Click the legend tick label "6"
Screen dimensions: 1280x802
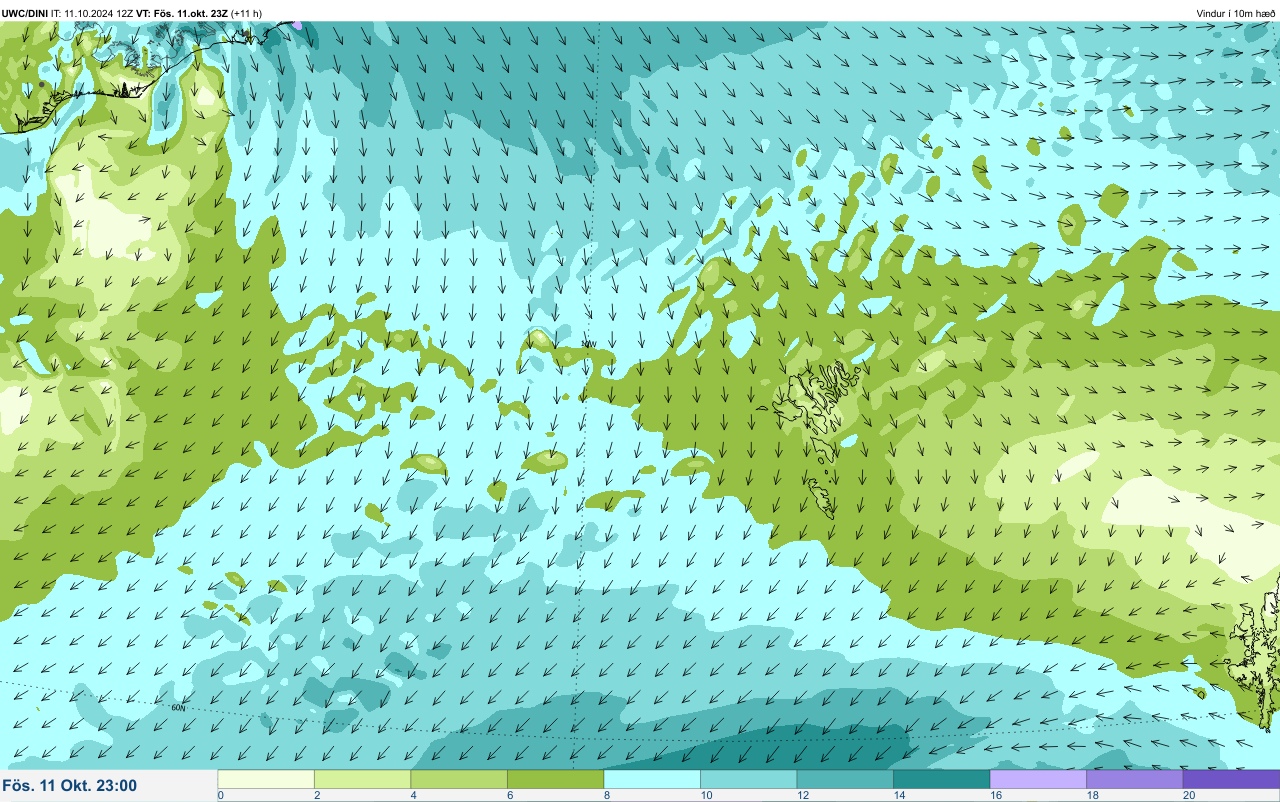click(x=509, y=795)
